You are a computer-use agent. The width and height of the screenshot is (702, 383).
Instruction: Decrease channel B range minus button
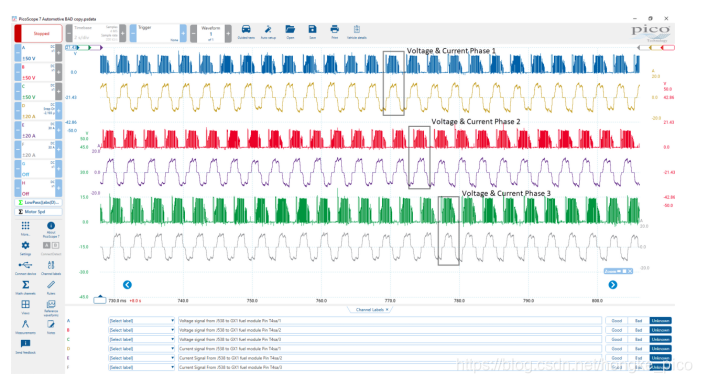(x=17, y=72)
